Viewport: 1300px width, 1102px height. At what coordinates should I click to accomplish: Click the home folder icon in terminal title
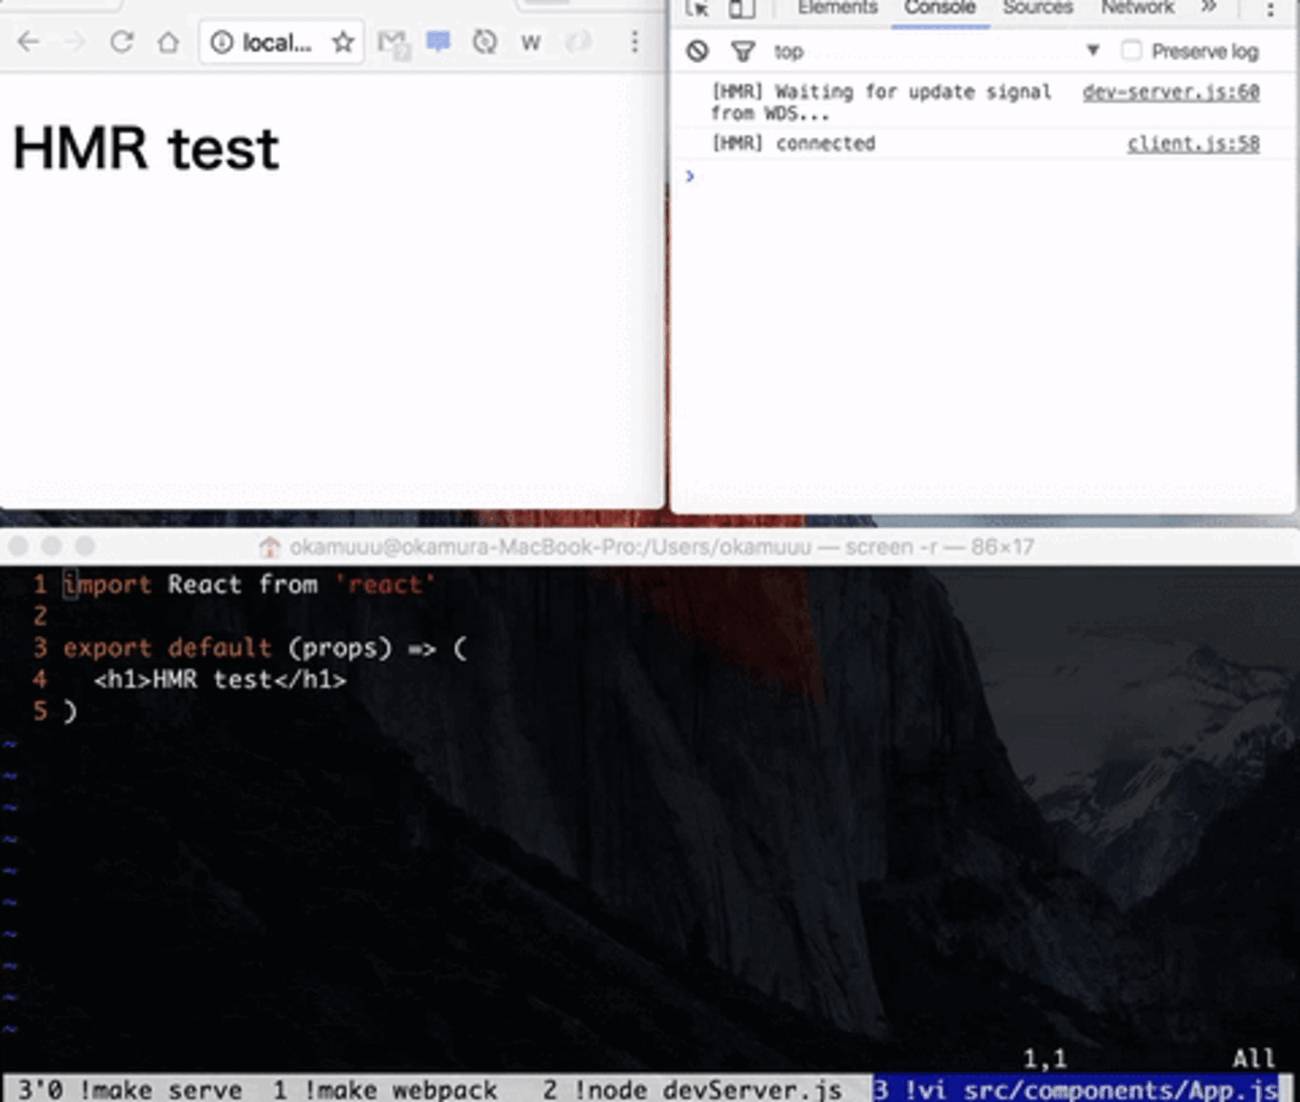click(270, 547)
